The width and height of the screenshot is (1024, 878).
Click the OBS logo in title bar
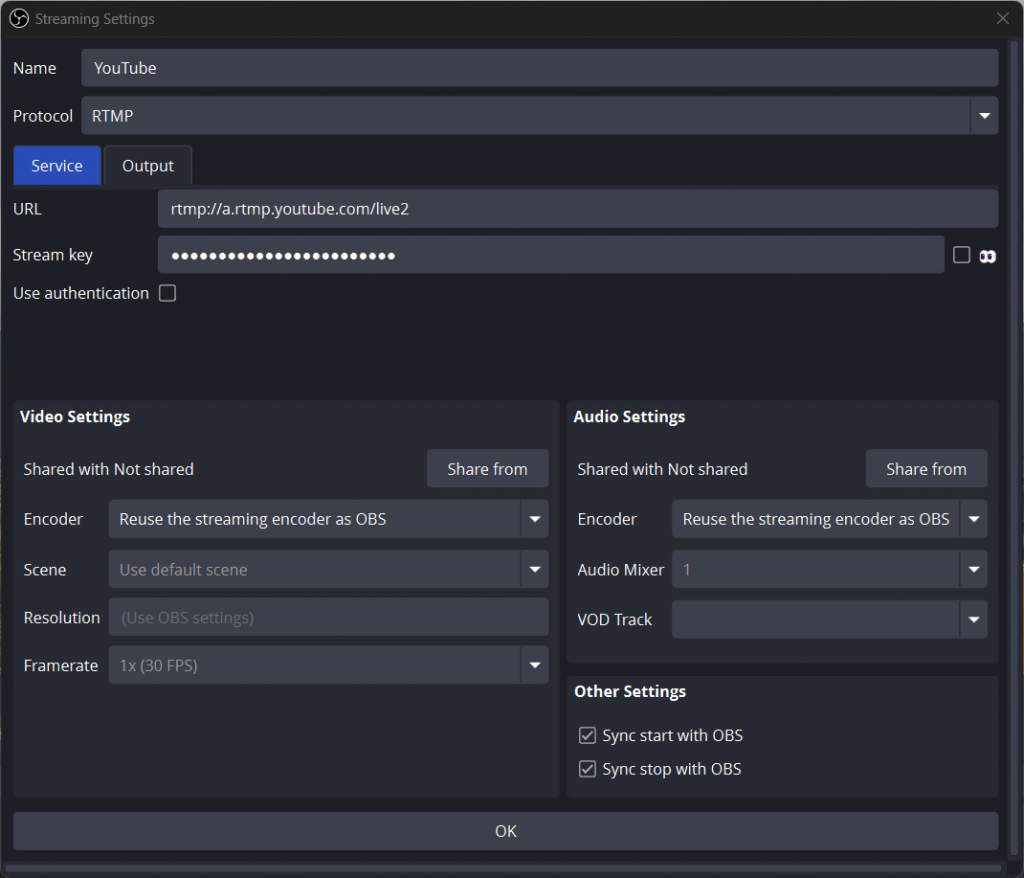click(x=18, y=18)
